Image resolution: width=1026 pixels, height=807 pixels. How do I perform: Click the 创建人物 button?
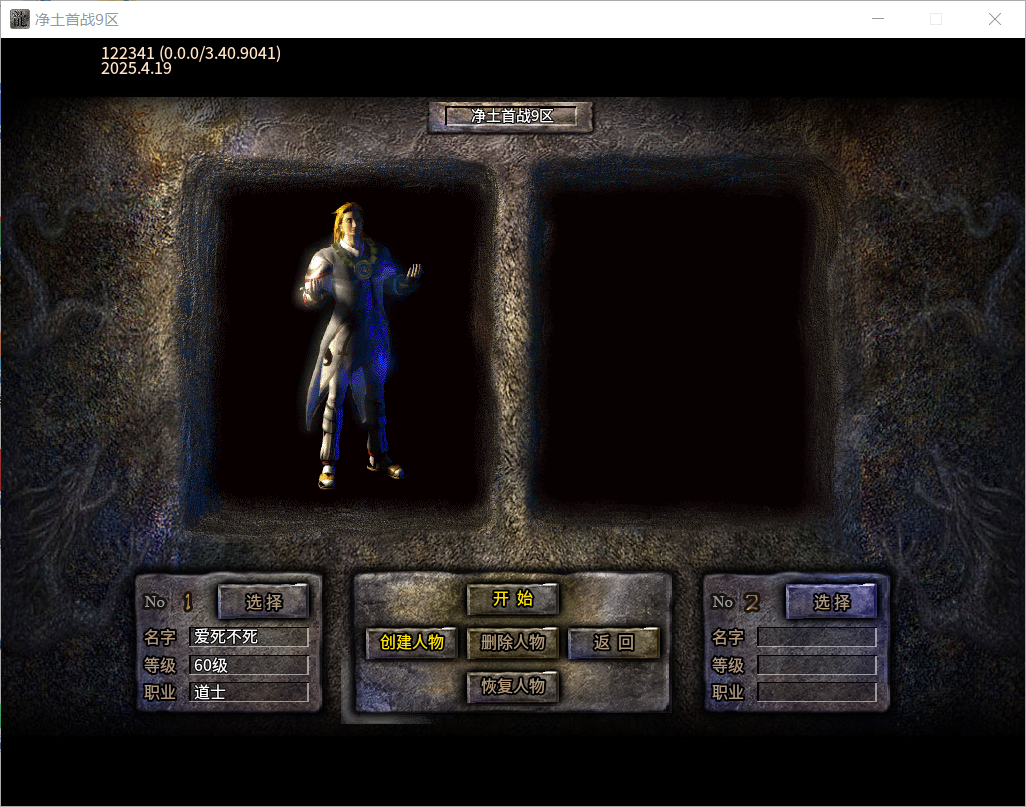412,643
